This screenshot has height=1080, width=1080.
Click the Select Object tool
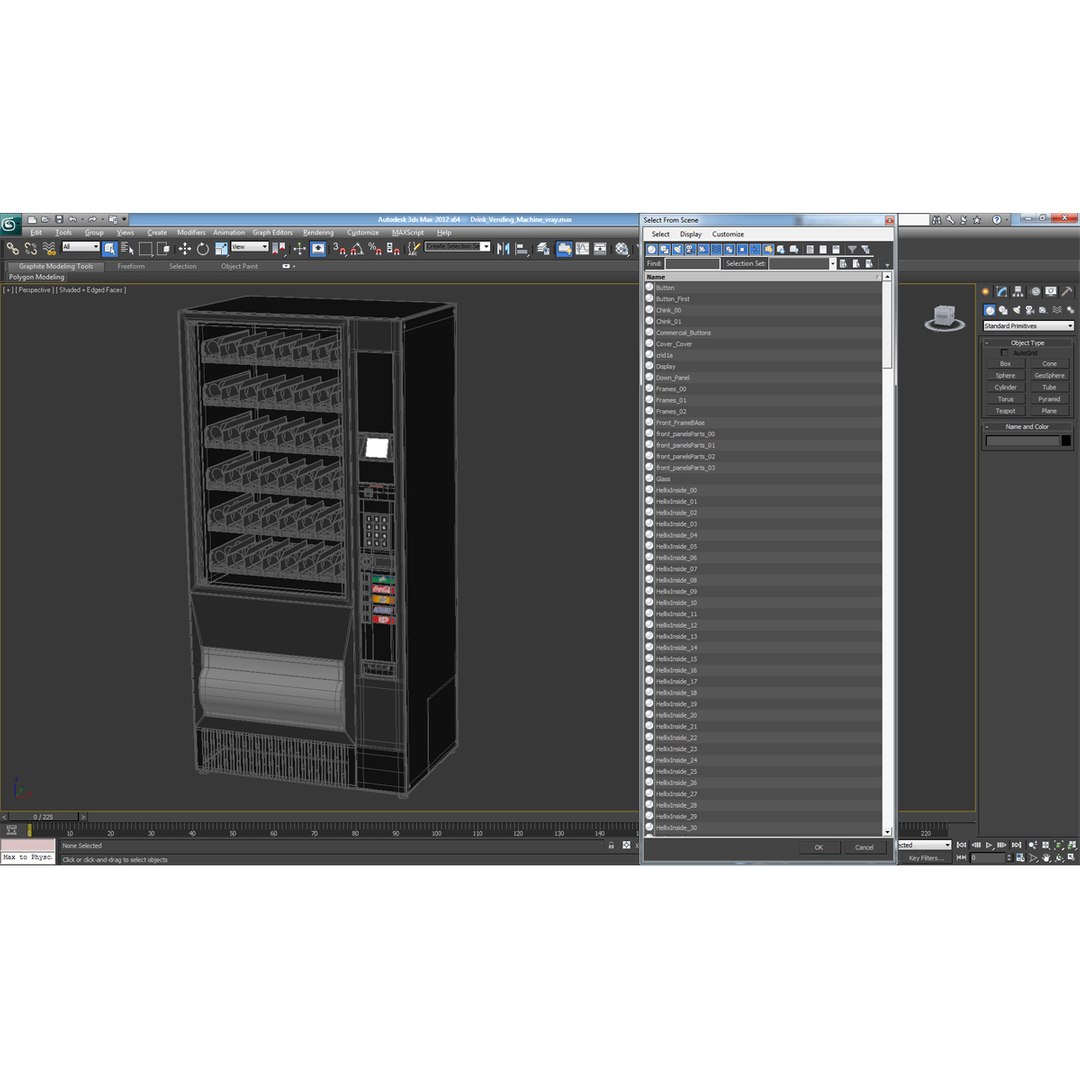point(110,249)
